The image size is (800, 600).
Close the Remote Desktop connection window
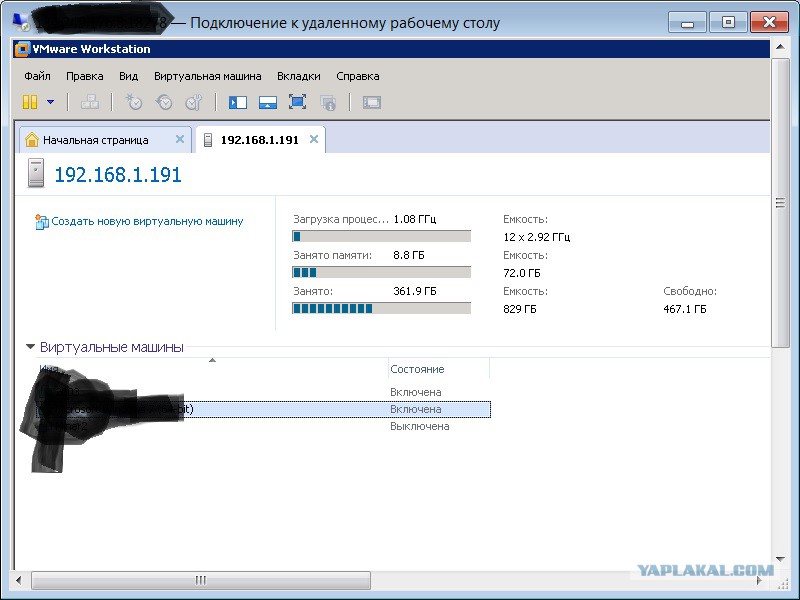(769, 22)
